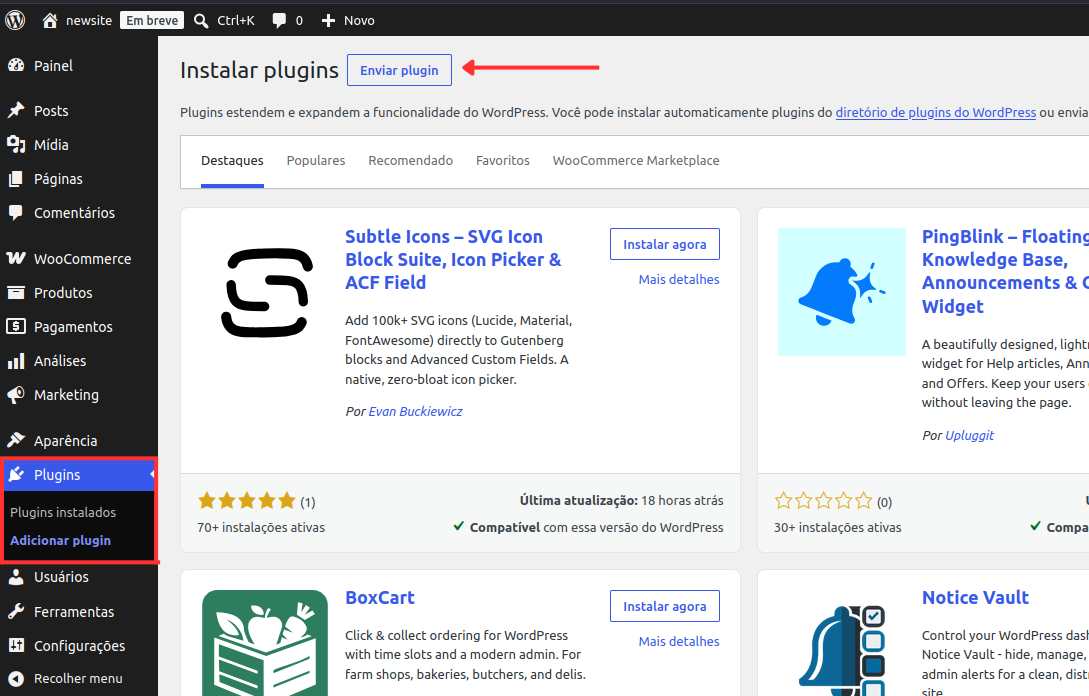Switch to the Destaques tab
This screenshot has width=1089, height=696.
[232, 161]
